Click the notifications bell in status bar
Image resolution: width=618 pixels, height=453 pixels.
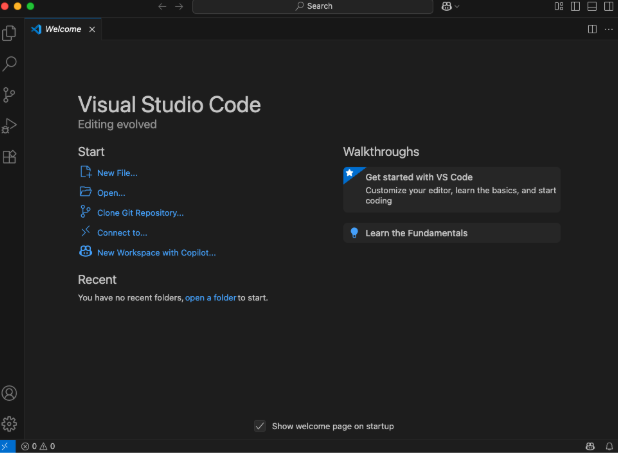[608, 446]
